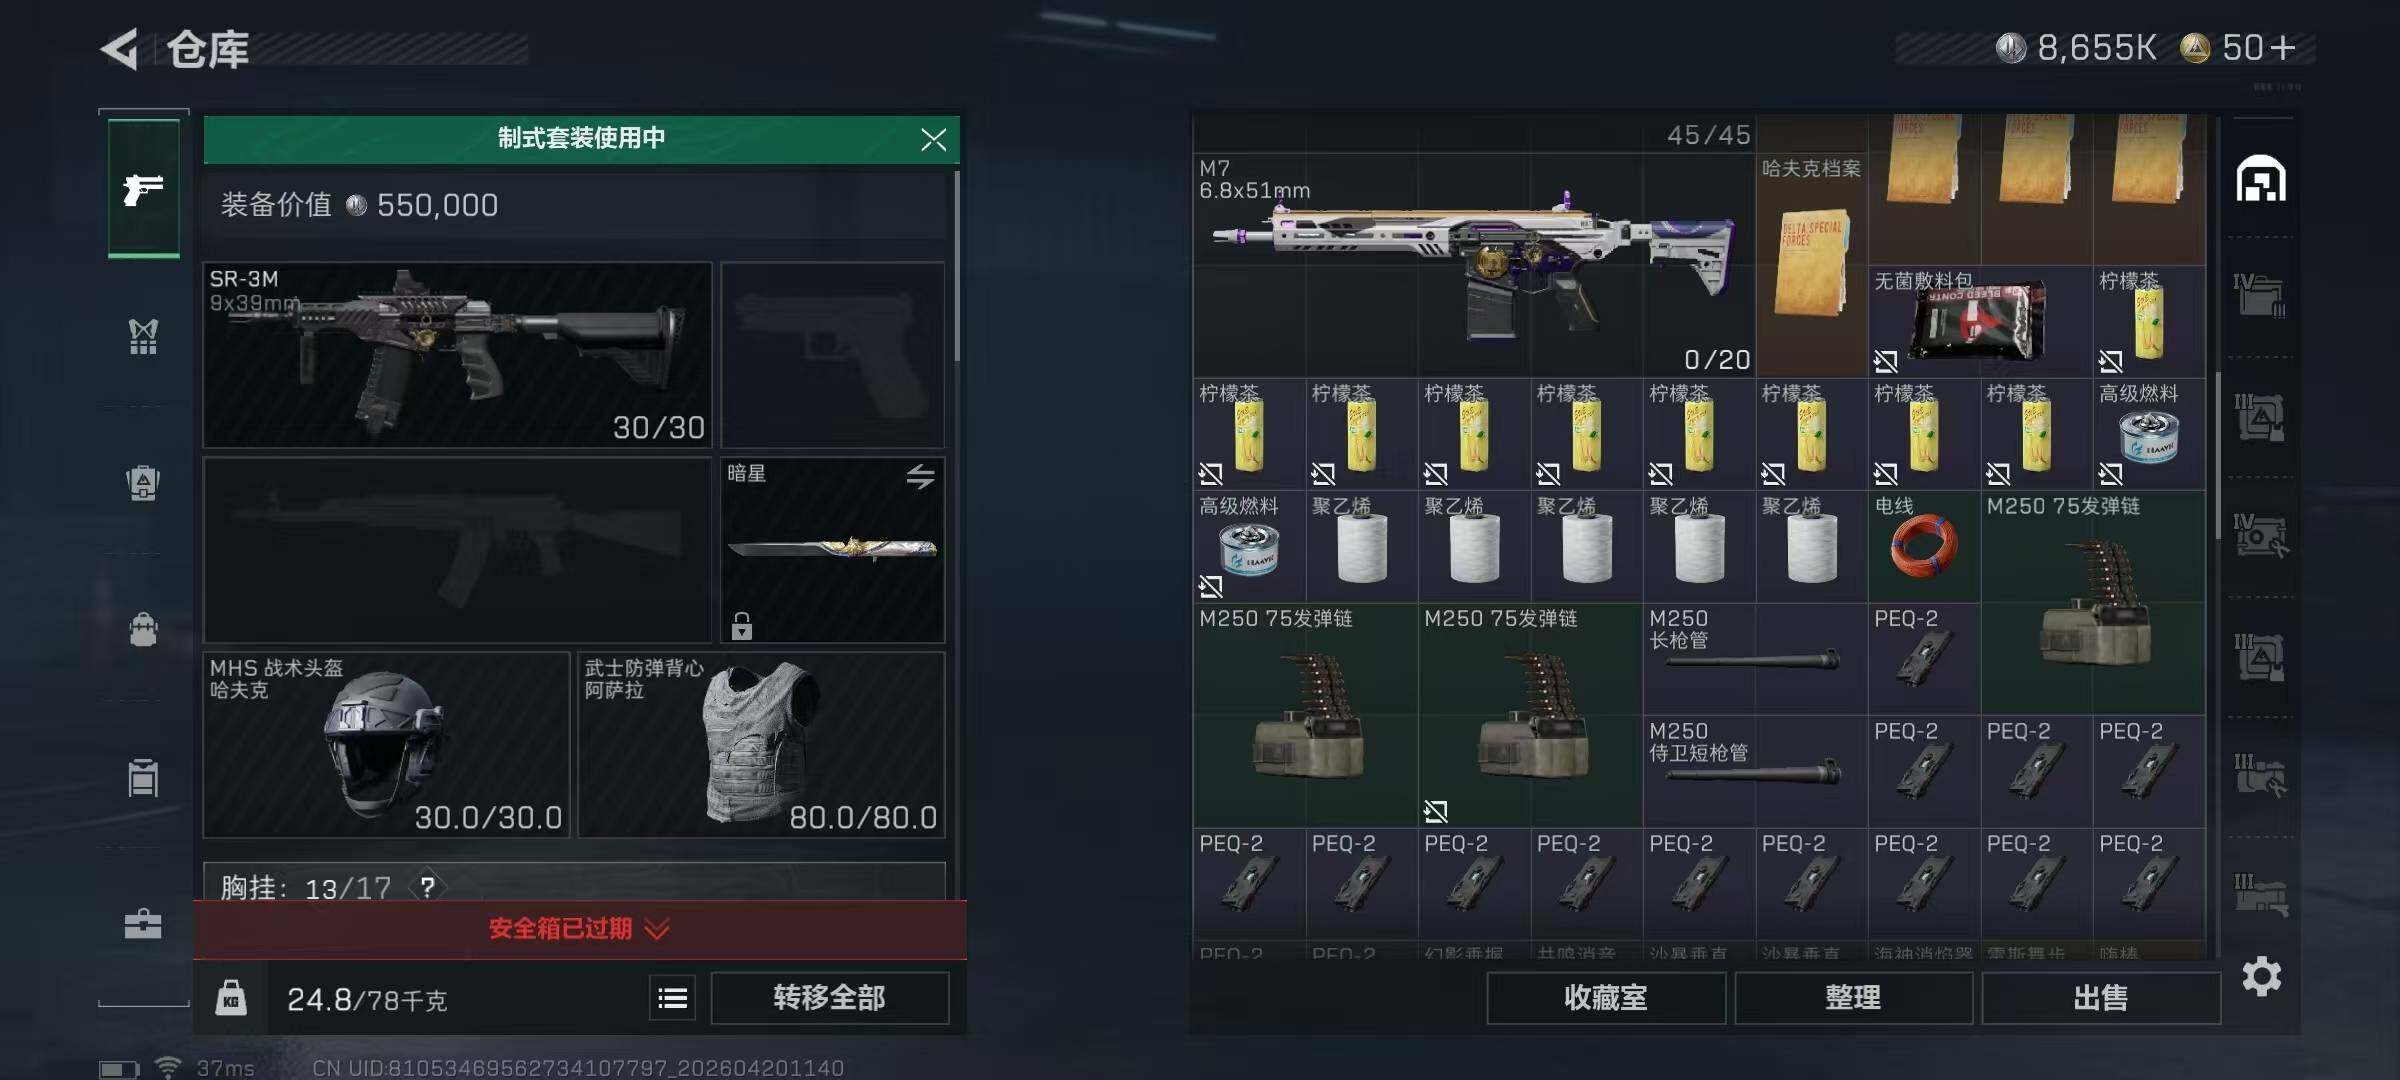Click the stash vertical scrollbar
The width and height of the screenshot is (2400, 1080).
(2217, 445)
